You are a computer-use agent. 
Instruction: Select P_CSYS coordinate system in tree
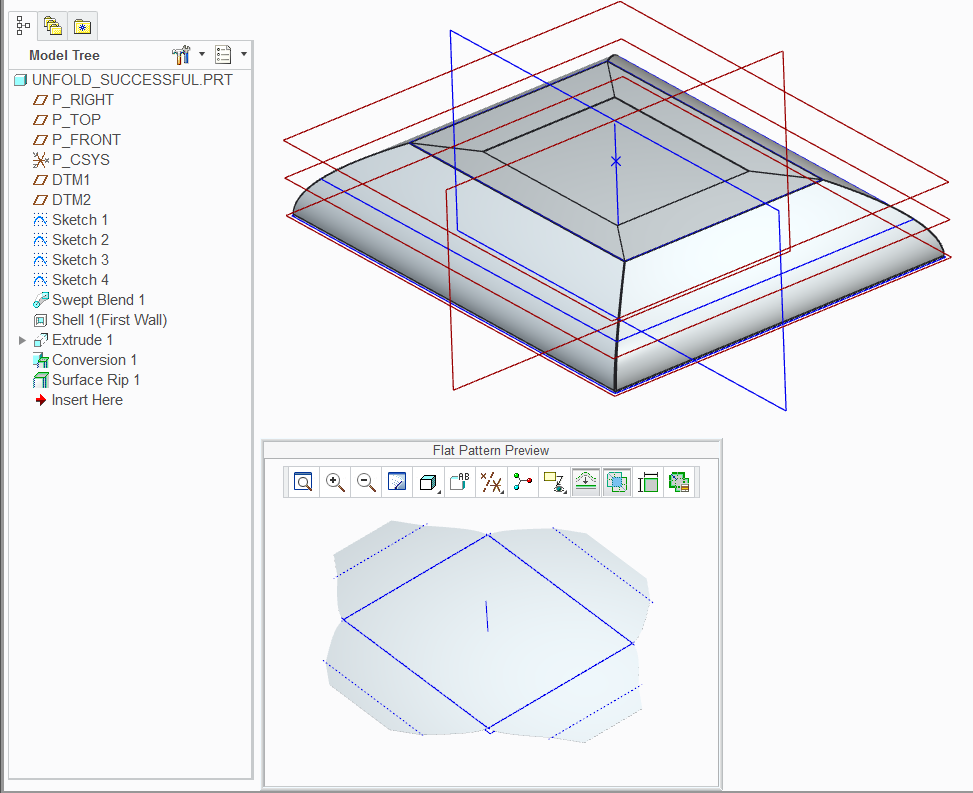(71, 159)
